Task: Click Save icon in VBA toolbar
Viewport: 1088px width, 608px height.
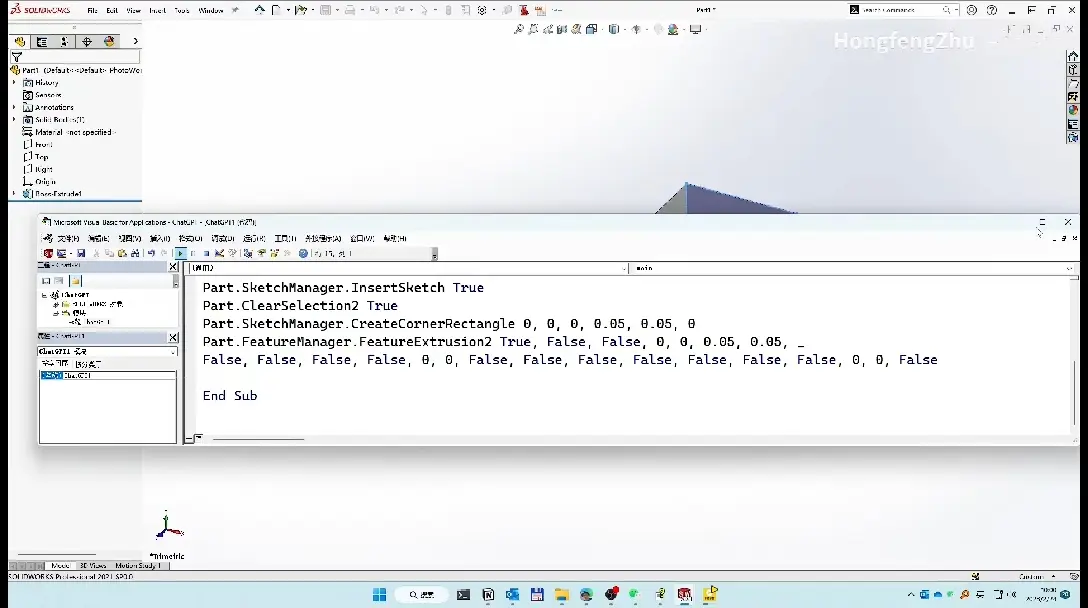Action: click(81, 253)
